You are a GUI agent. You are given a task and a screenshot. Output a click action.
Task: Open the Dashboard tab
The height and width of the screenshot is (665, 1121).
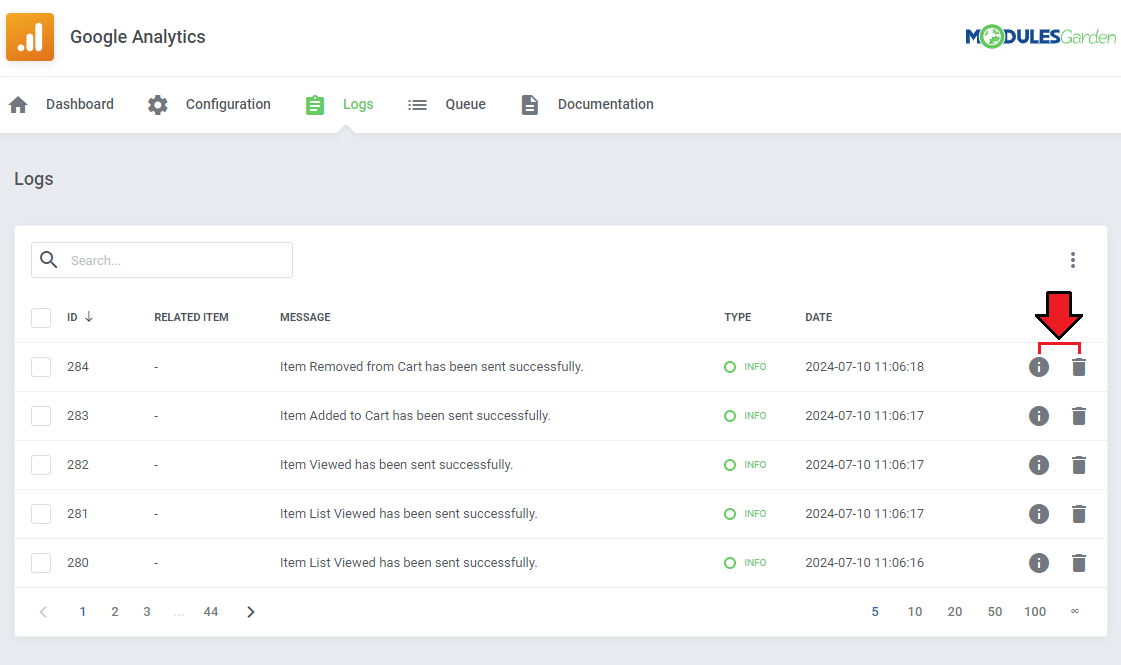[79, 104]
